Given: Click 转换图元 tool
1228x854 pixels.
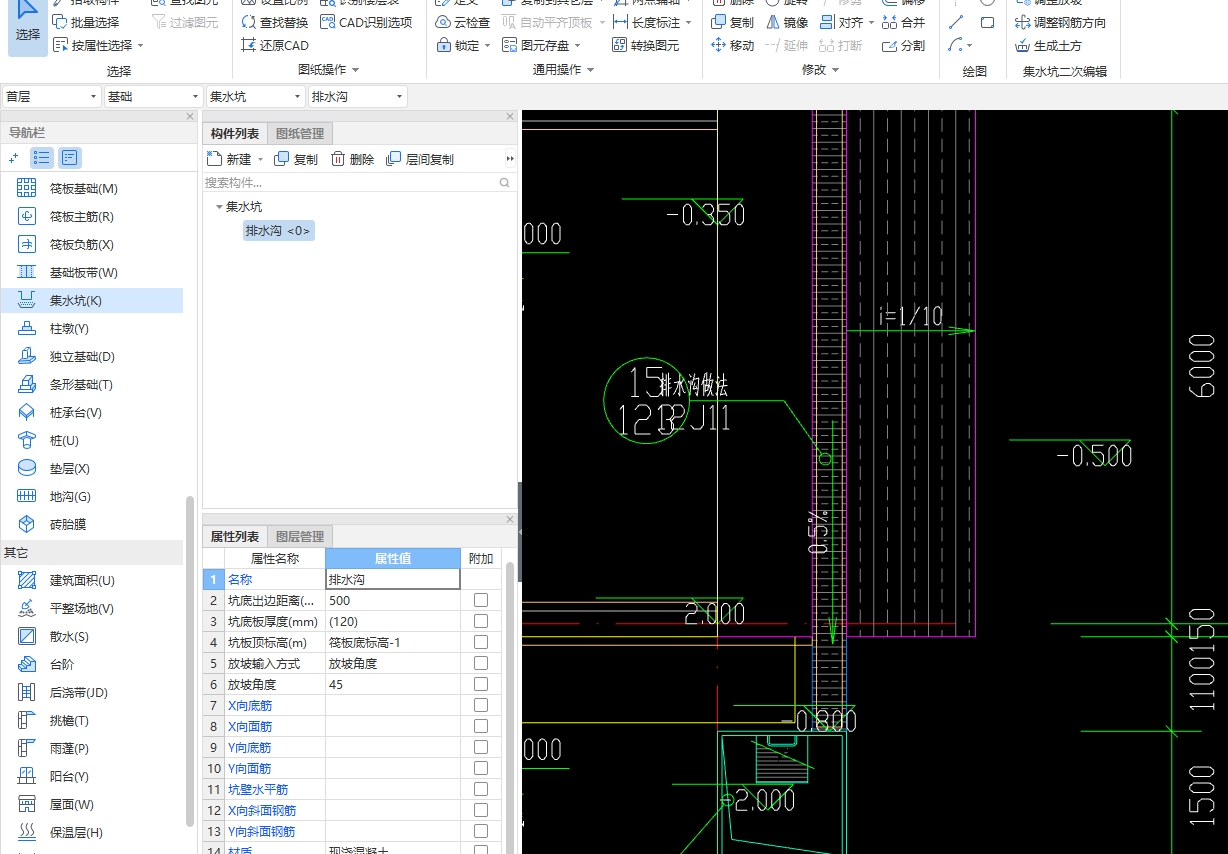Looking at the screenshot, I should click(x=646, y=45).
